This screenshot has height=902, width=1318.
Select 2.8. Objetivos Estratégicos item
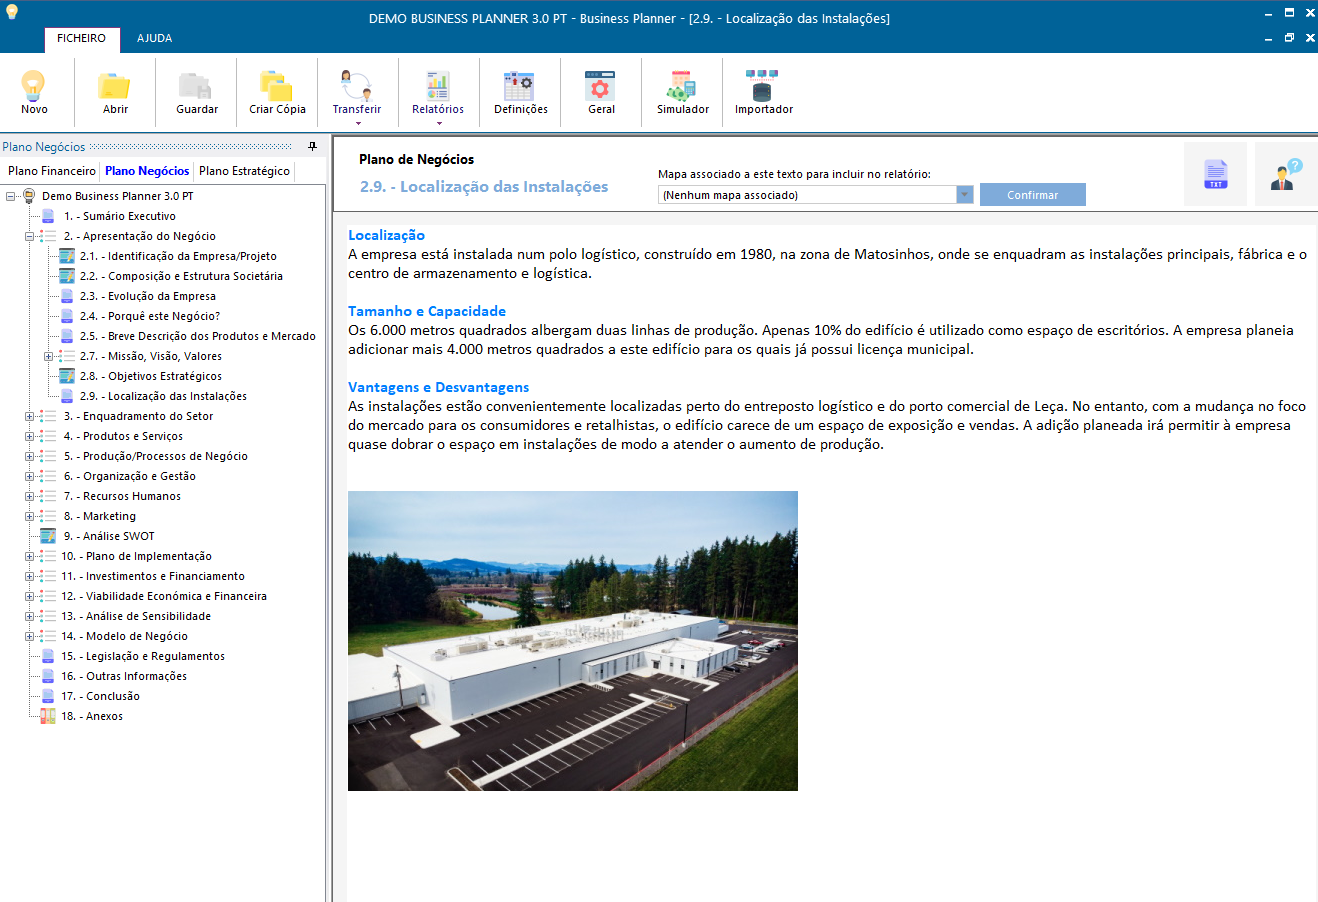(151, 376)
